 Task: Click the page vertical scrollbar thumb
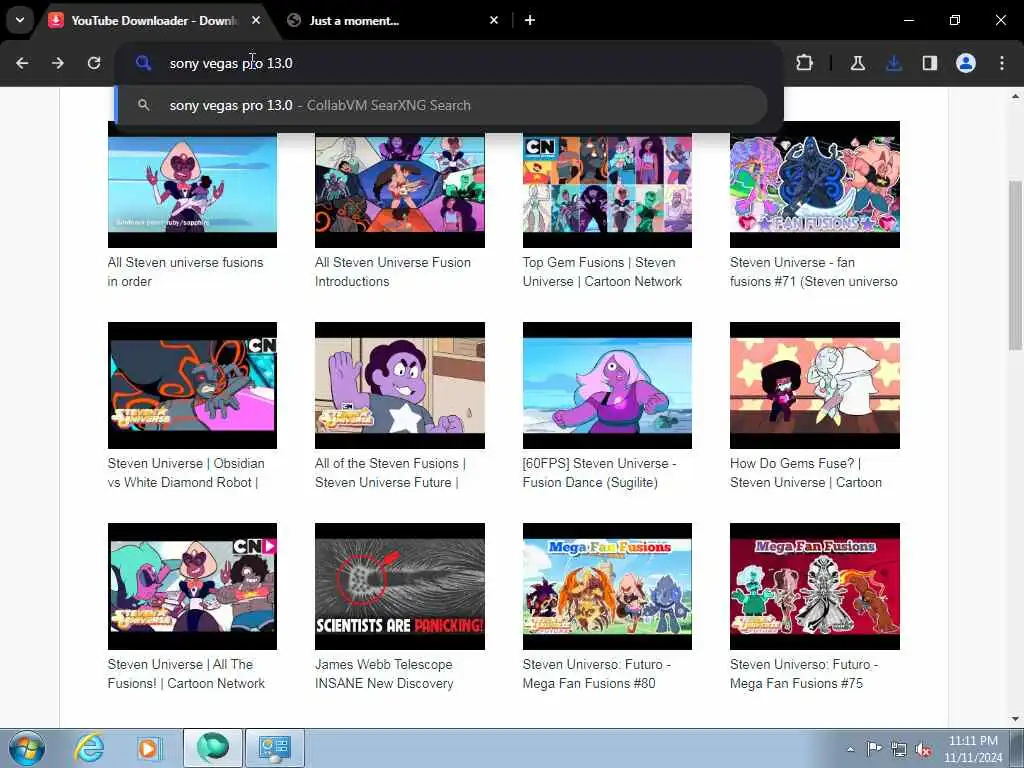coord(1015,266)
